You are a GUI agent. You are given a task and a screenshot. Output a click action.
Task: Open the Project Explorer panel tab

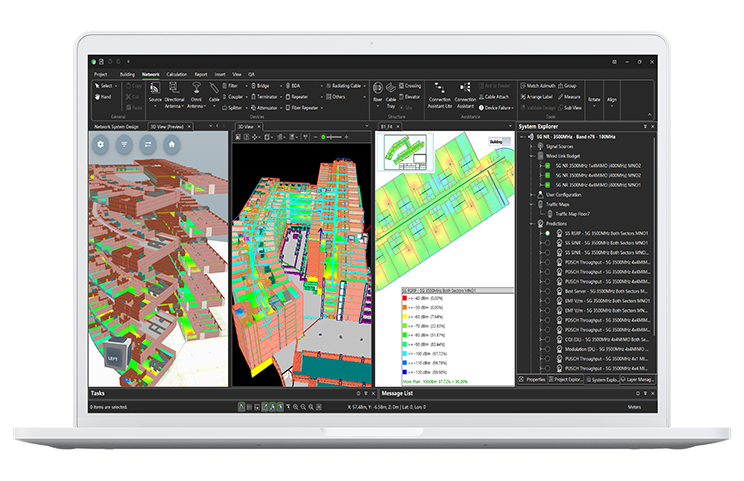click(565, 379)
